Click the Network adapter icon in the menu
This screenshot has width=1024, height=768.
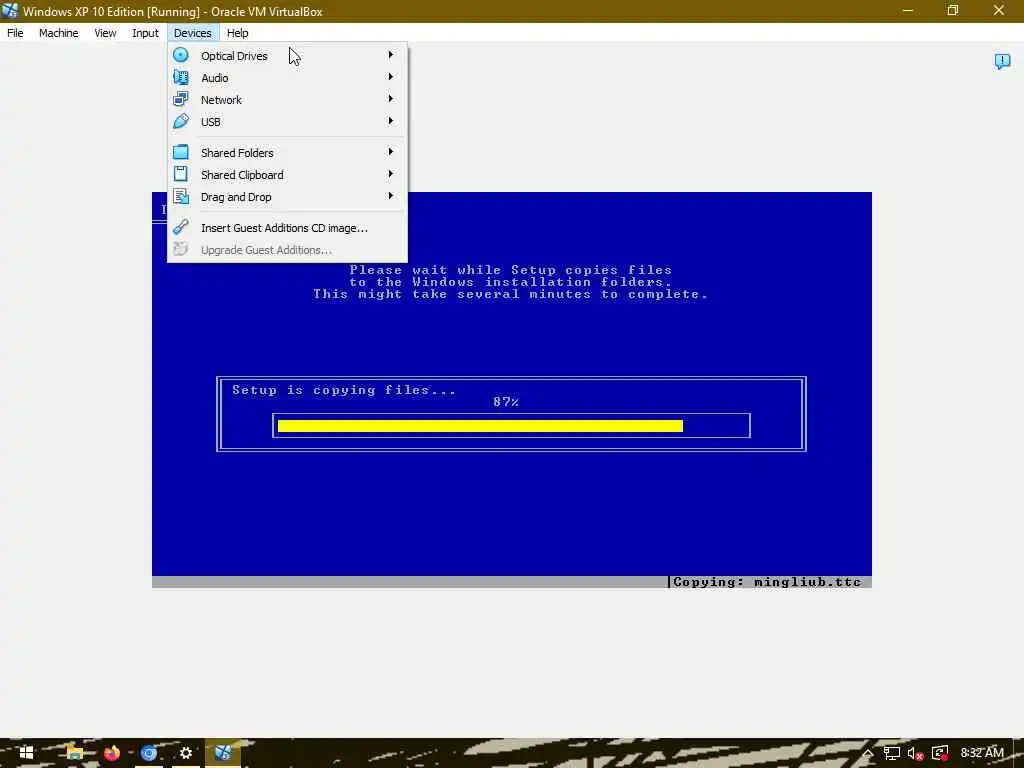(181, 99)
